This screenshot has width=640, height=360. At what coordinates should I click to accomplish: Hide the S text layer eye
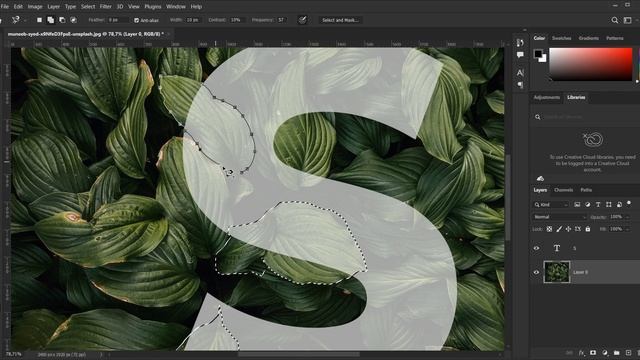(536, 248)
